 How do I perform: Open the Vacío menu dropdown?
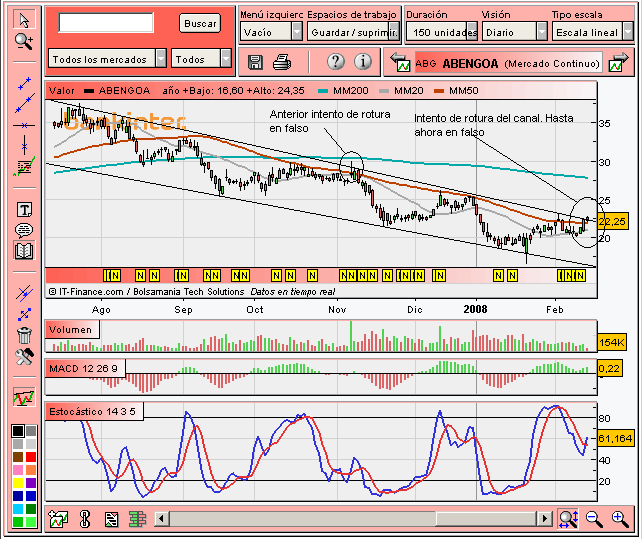pyautogui.click(x=271, y=32)
